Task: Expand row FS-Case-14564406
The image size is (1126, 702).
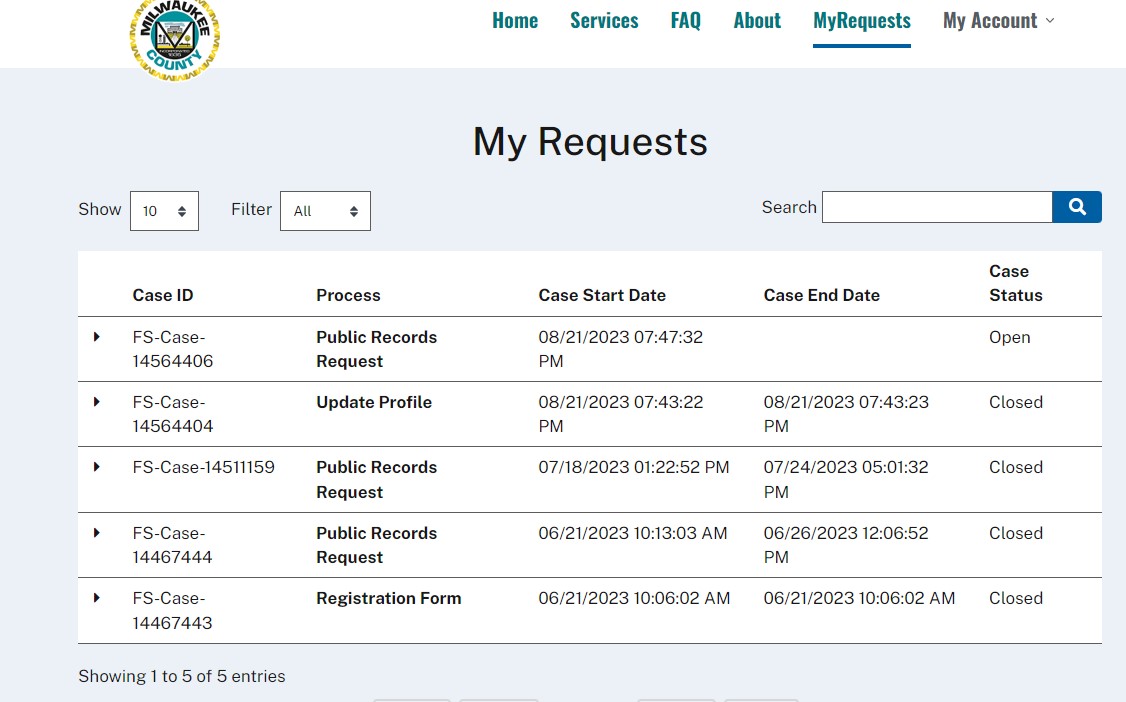Action: tap(96, 337)
